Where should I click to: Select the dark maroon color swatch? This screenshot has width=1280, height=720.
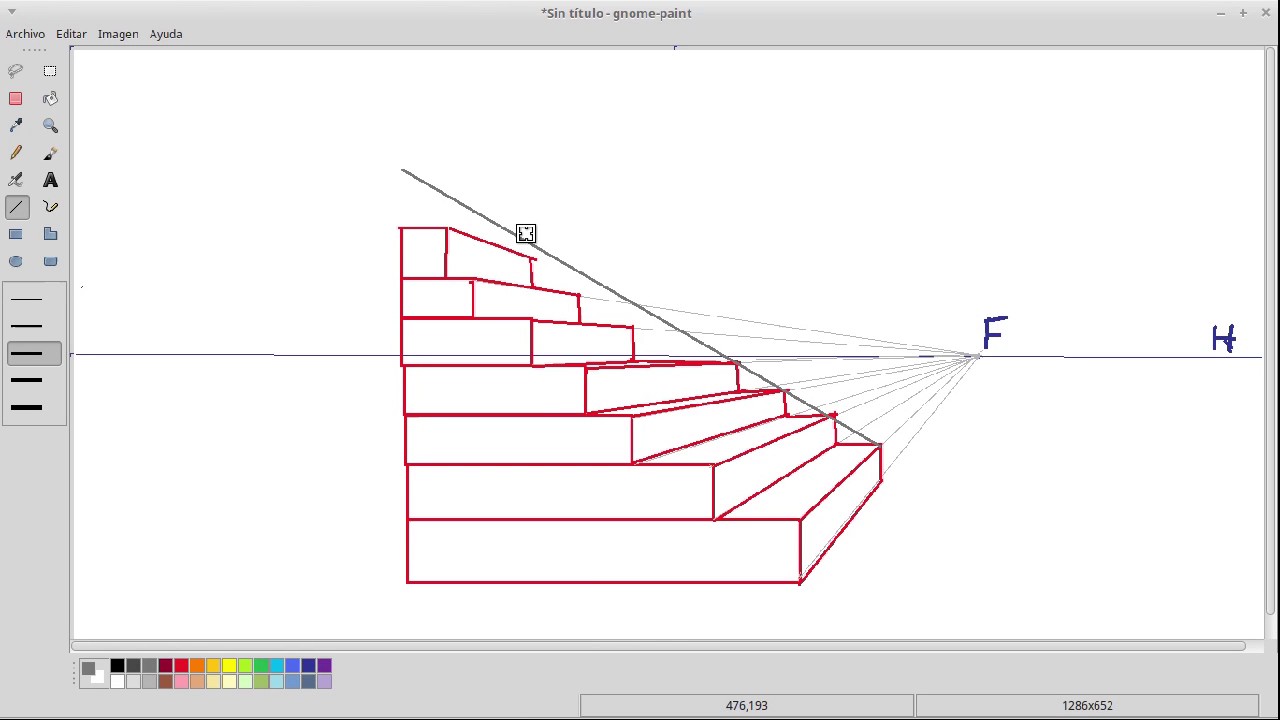(165, 665)
